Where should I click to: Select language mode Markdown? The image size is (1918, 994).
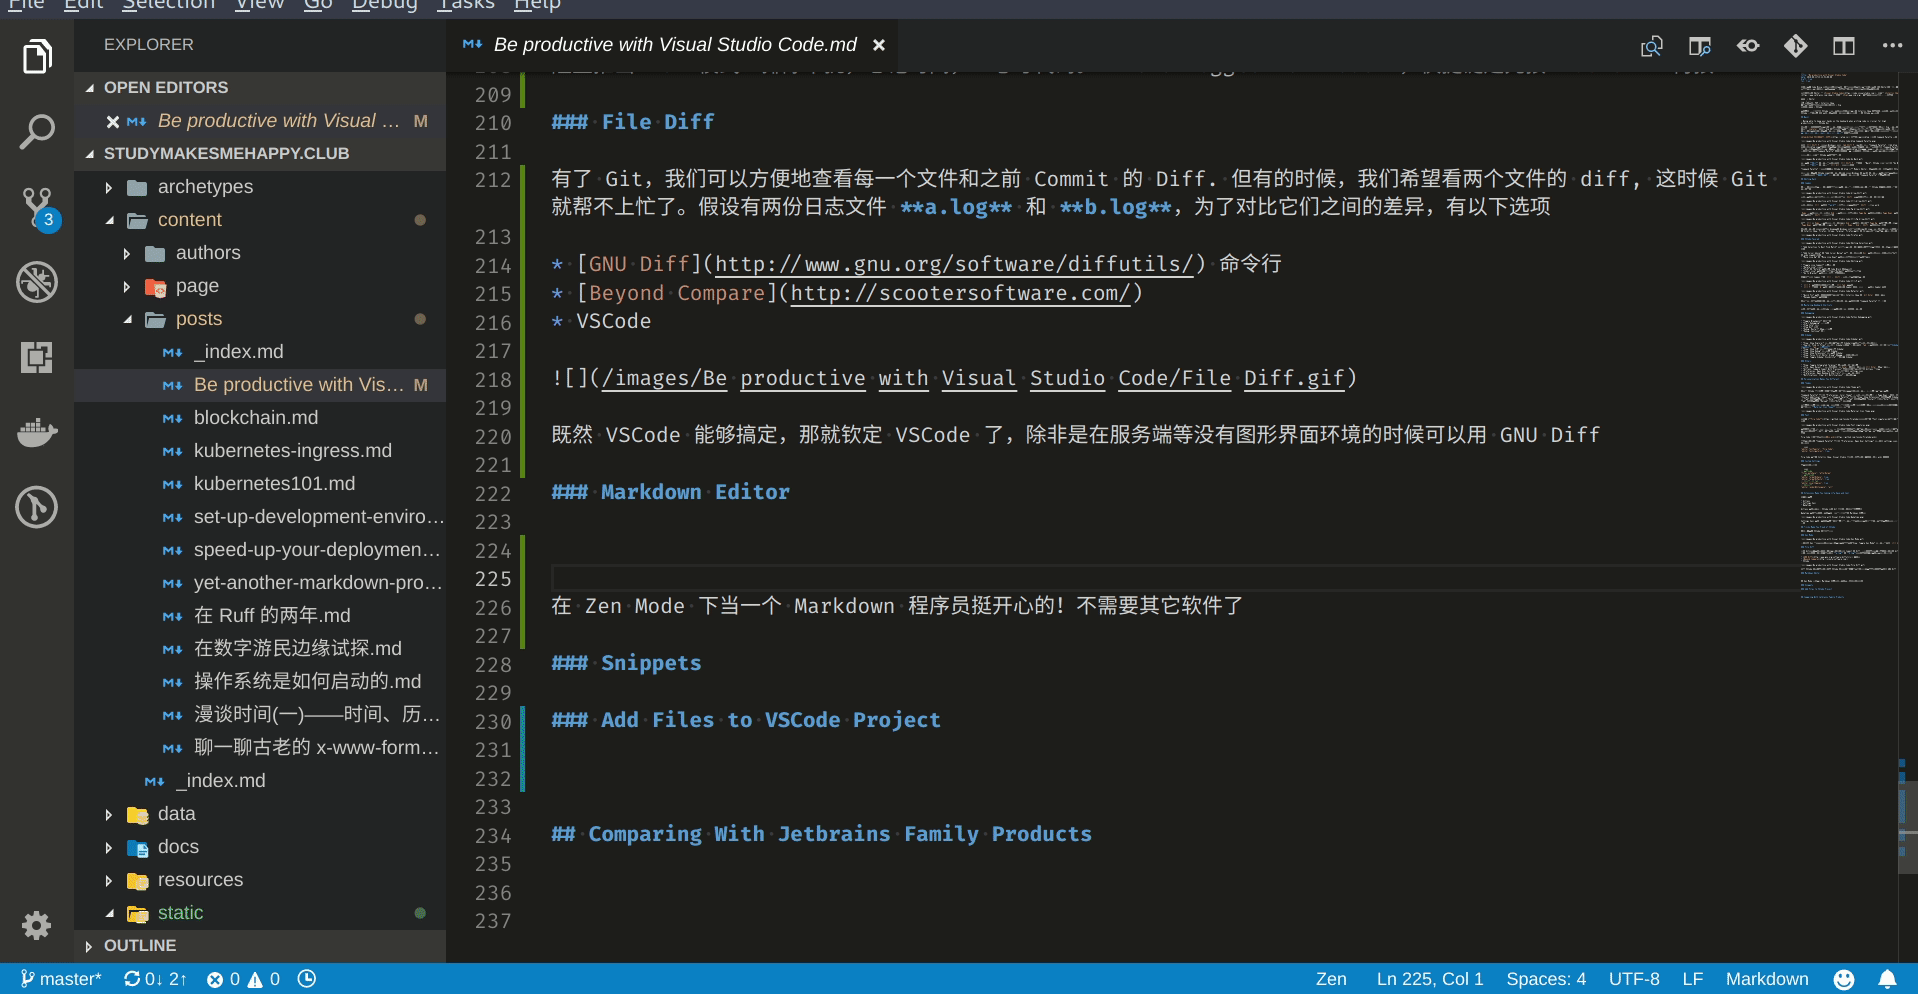[1767, 979]
